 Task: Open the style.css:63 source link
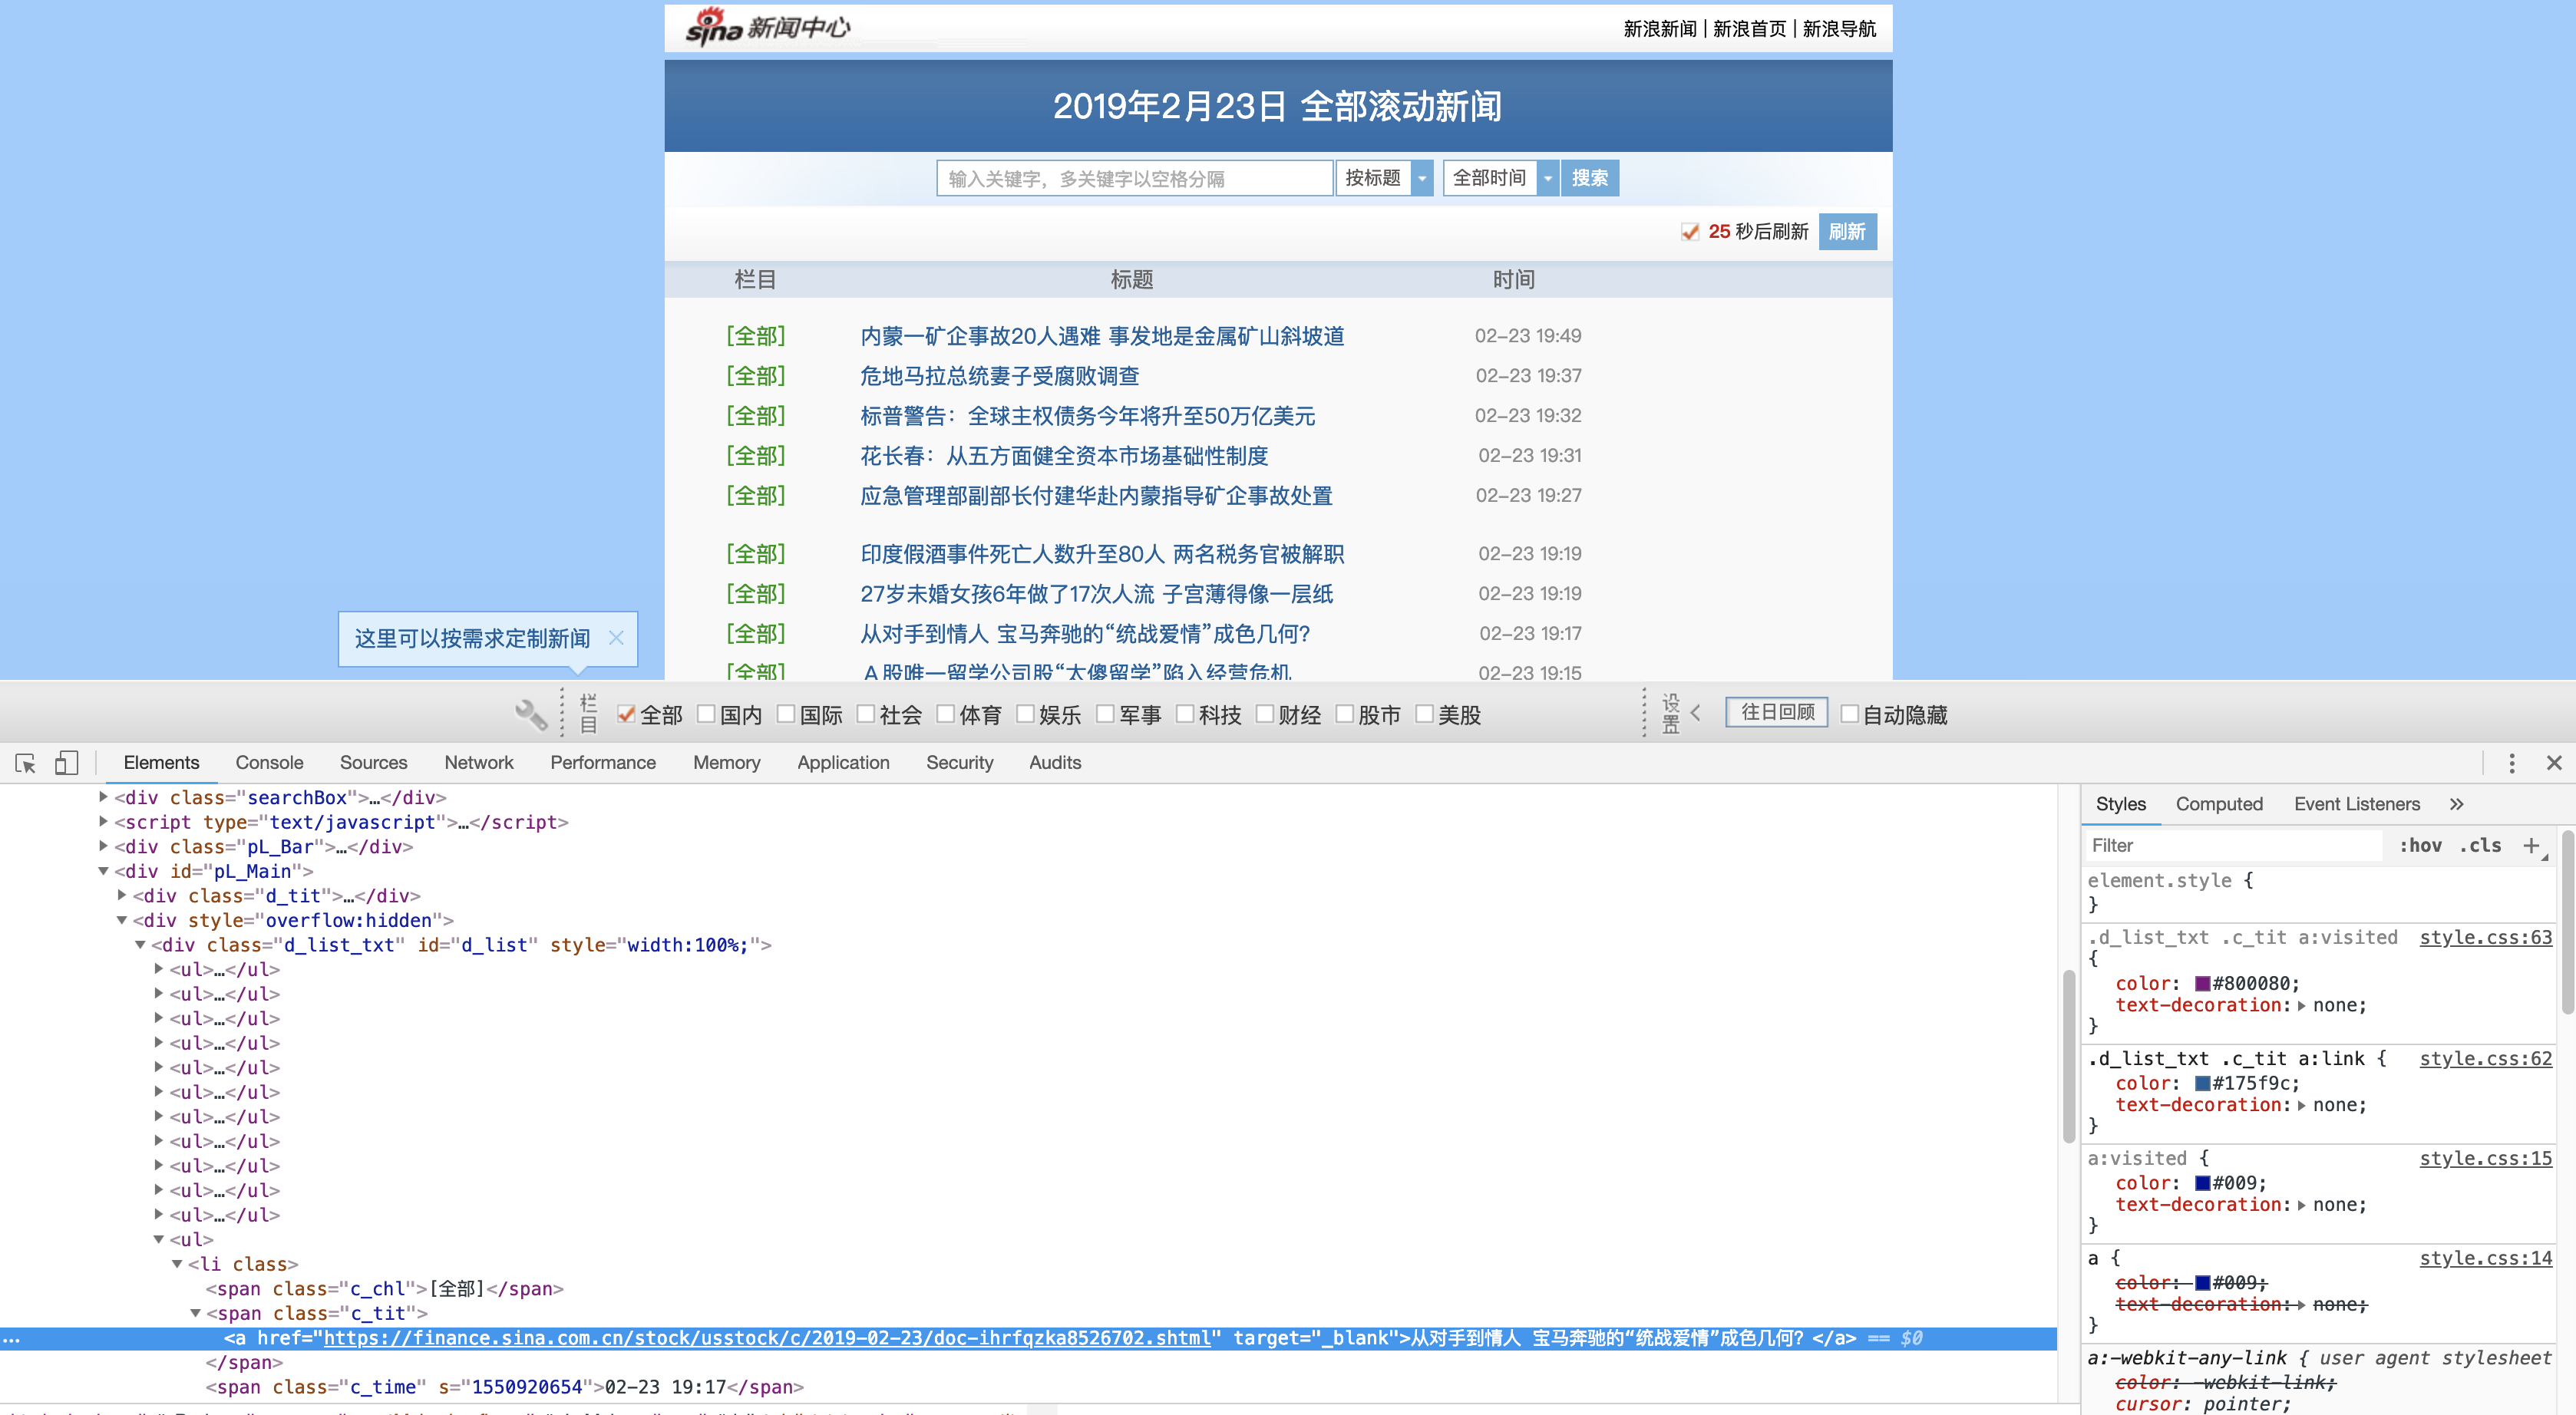coord(2486,937)
